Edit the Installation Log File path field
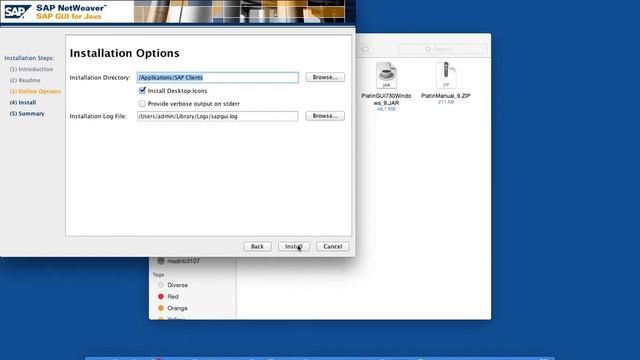The height and width of the screenshot is (360, 640). 218,116
